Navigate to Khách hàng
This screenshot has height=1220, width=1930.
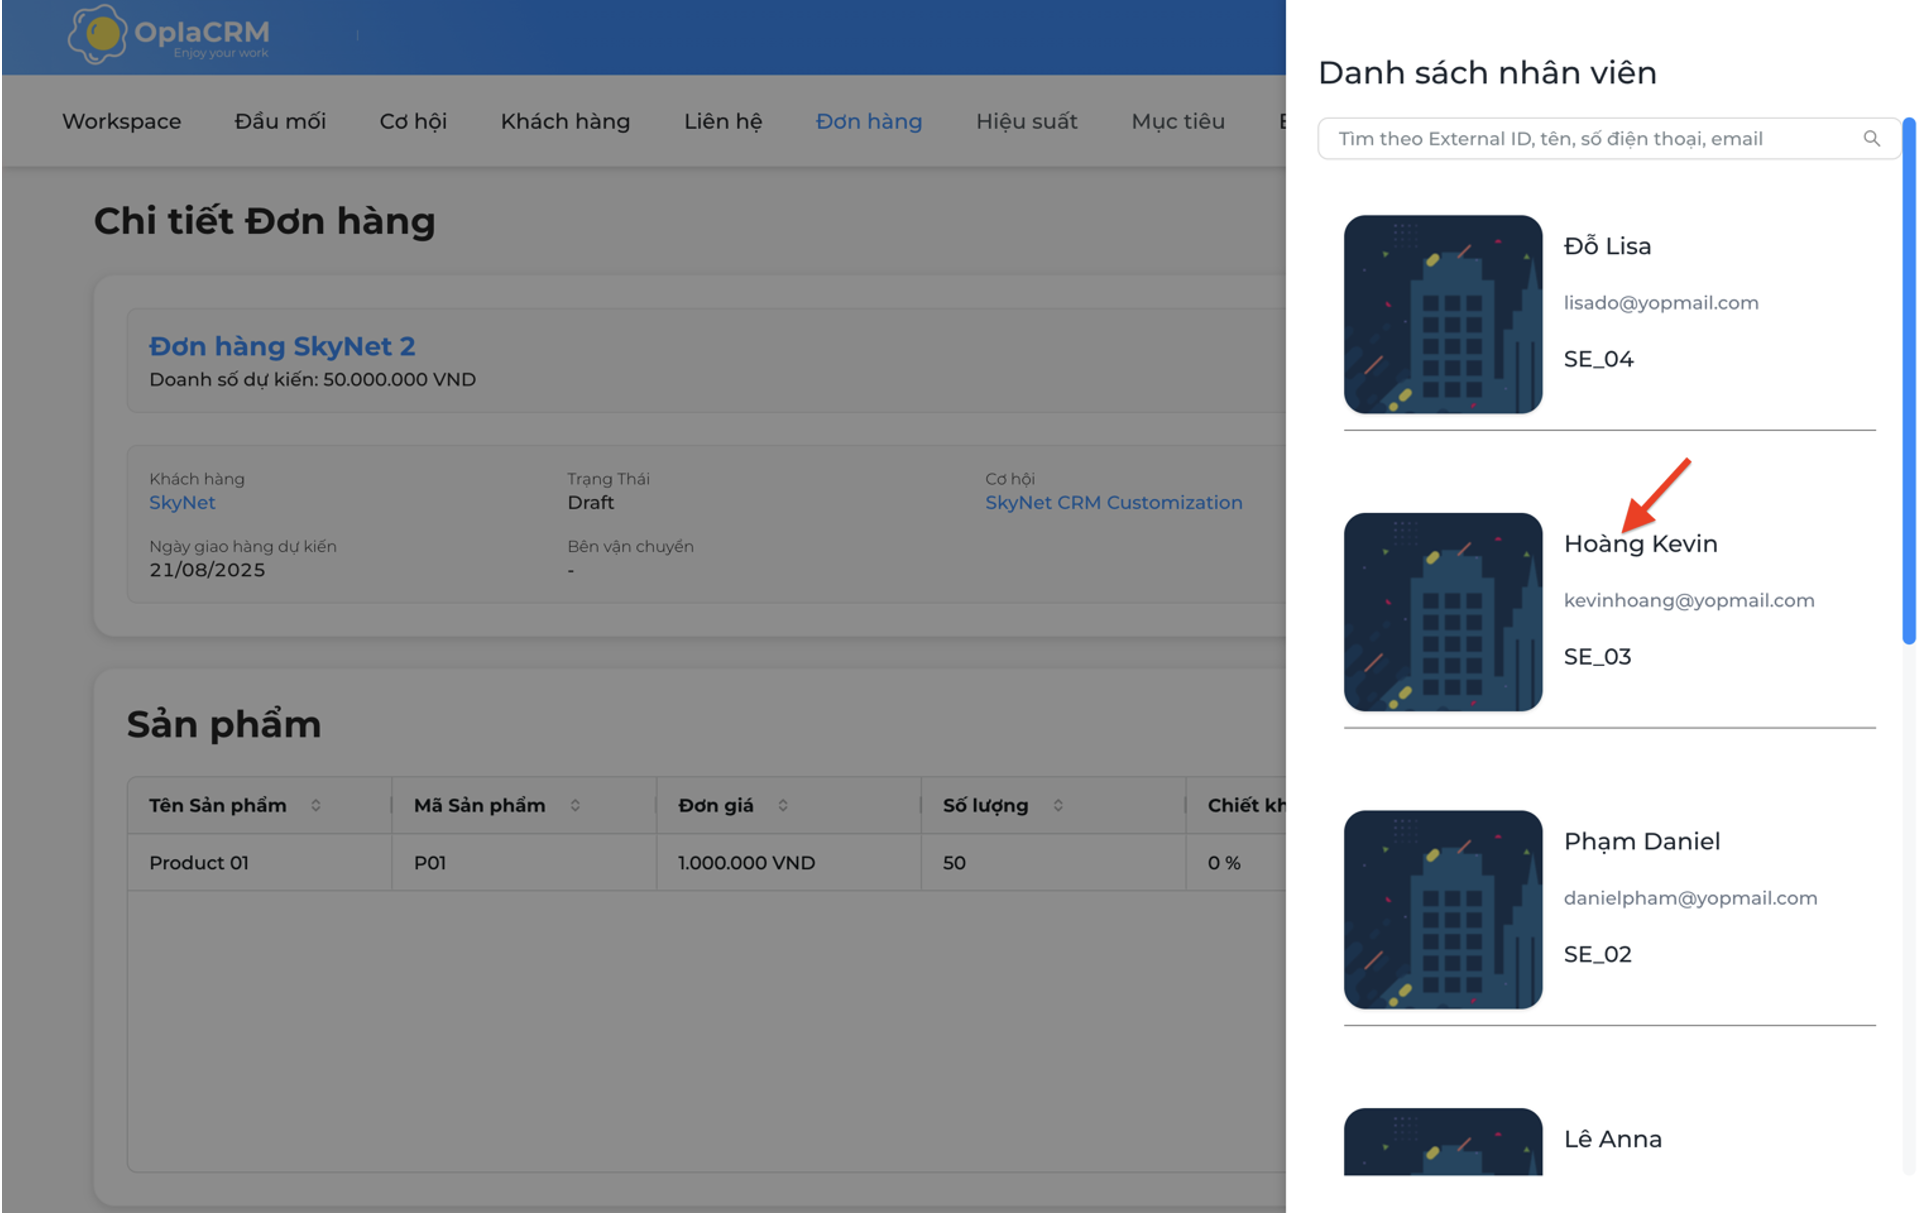[x=568, y=122]
